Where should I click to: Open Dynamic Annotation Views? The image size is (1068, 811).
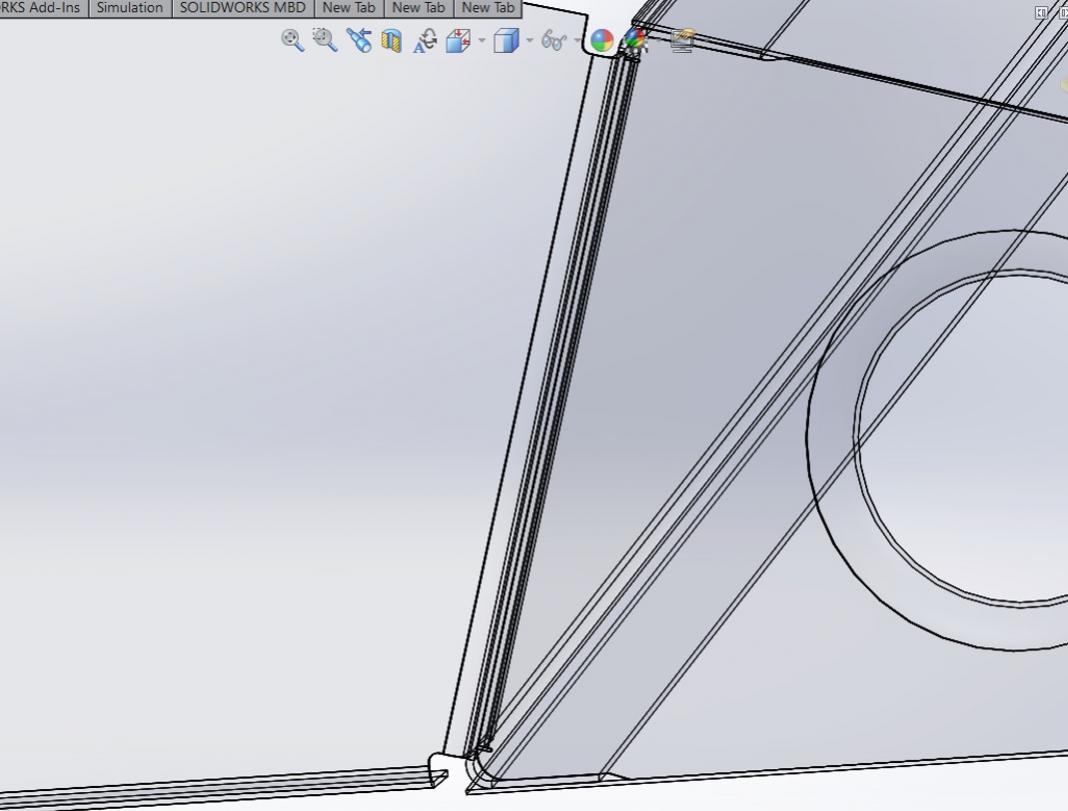pyautogui.click(x=424, y=40)
